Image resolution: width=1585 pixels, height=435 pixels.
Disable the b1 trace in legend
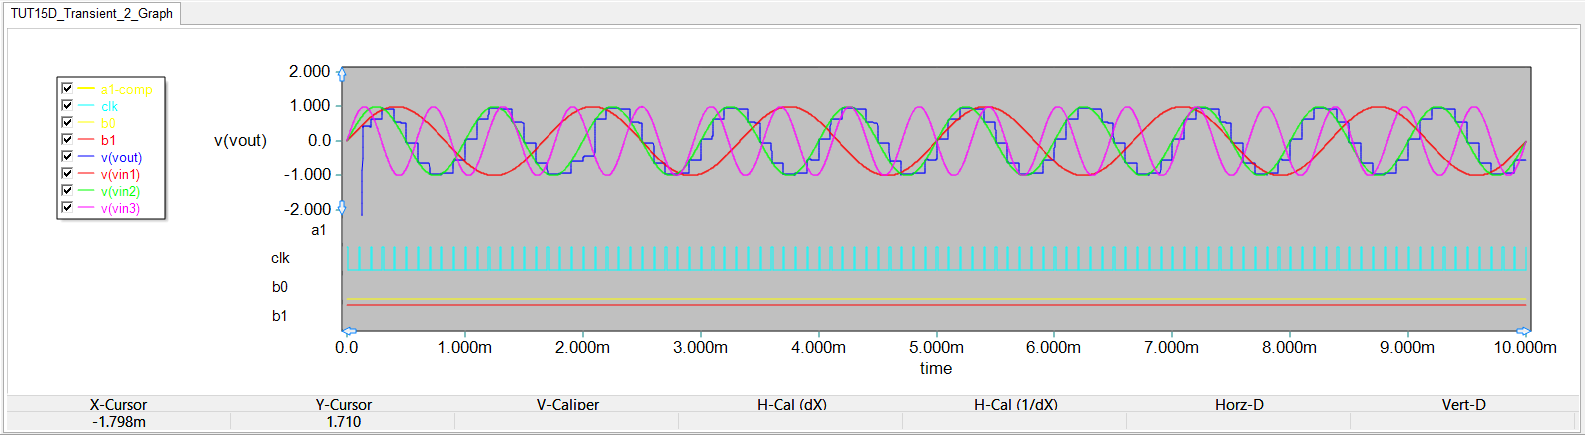[x=67, y=140]
